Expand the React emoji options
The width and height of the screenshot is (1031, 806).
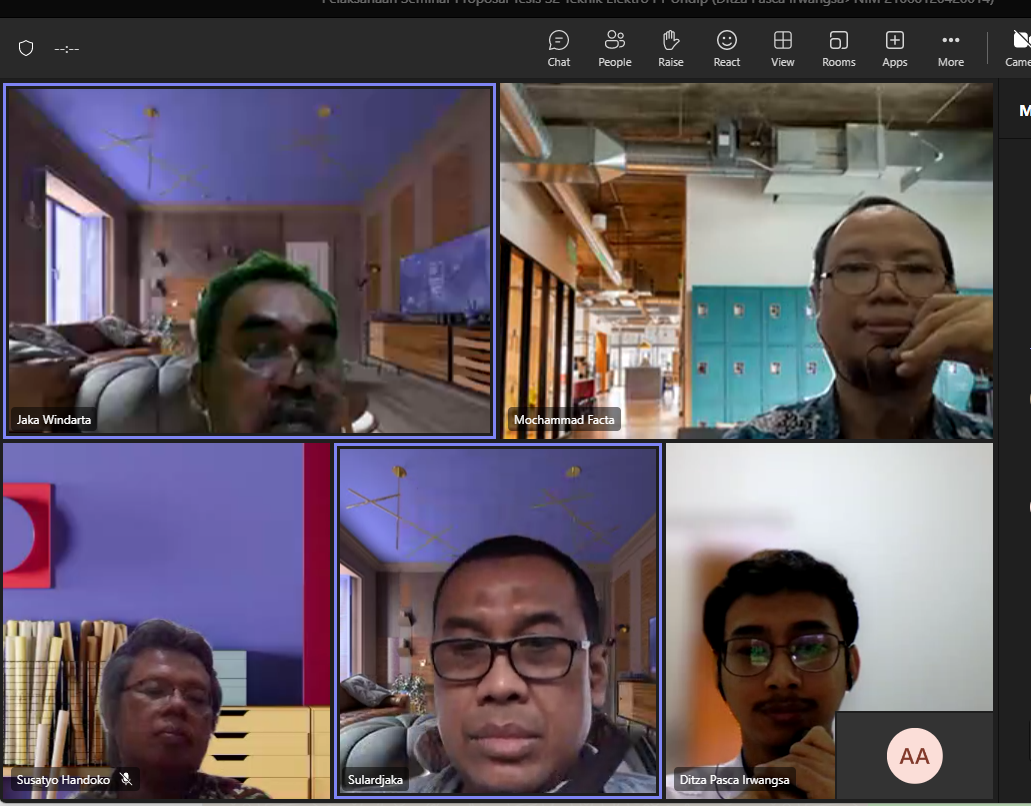(726, 48)
